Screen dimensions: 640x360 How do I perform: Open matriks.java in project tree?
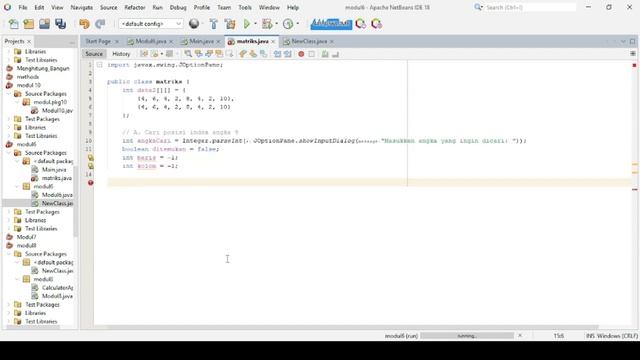[57, 178]
